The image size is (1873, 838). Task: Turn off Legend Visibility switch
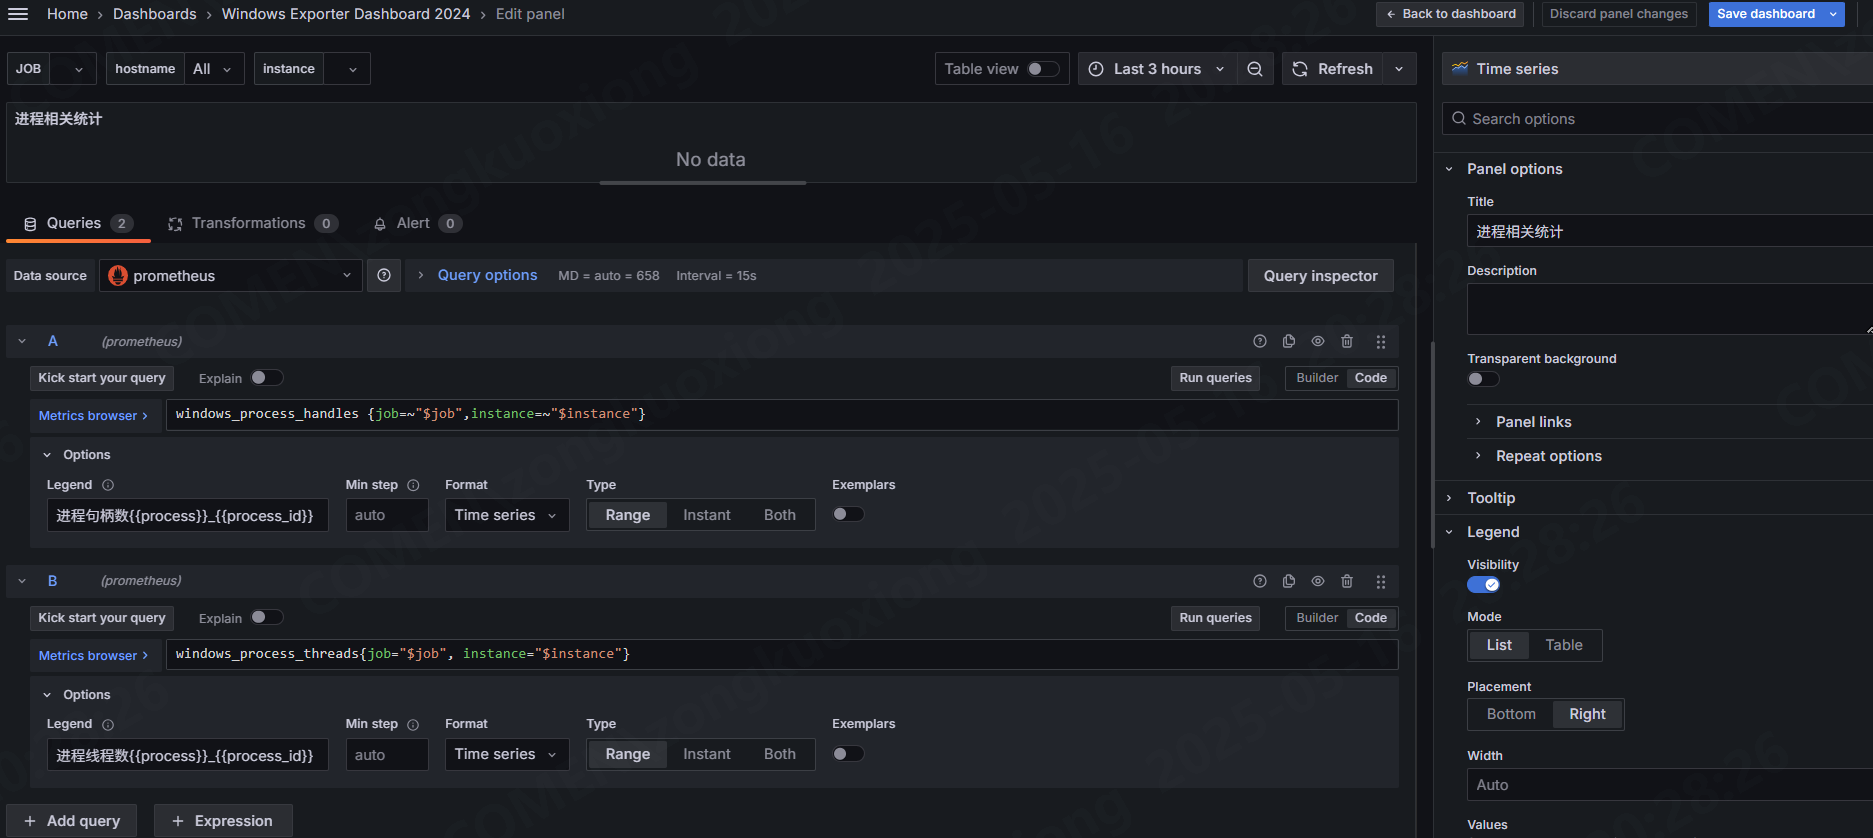[1483, 585]
